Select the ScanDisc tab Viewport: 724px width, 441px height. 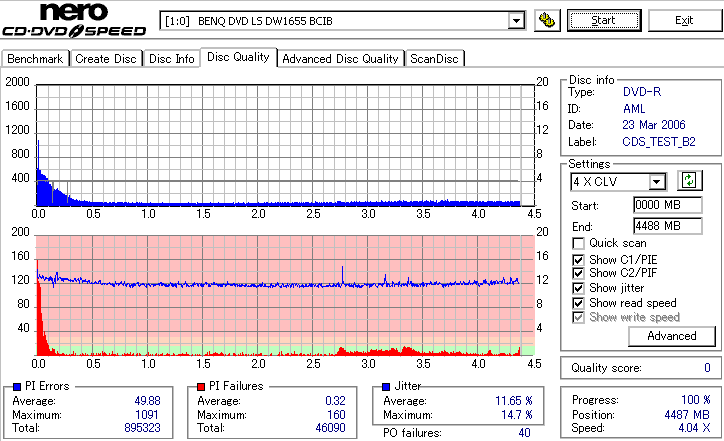[434, 59]
